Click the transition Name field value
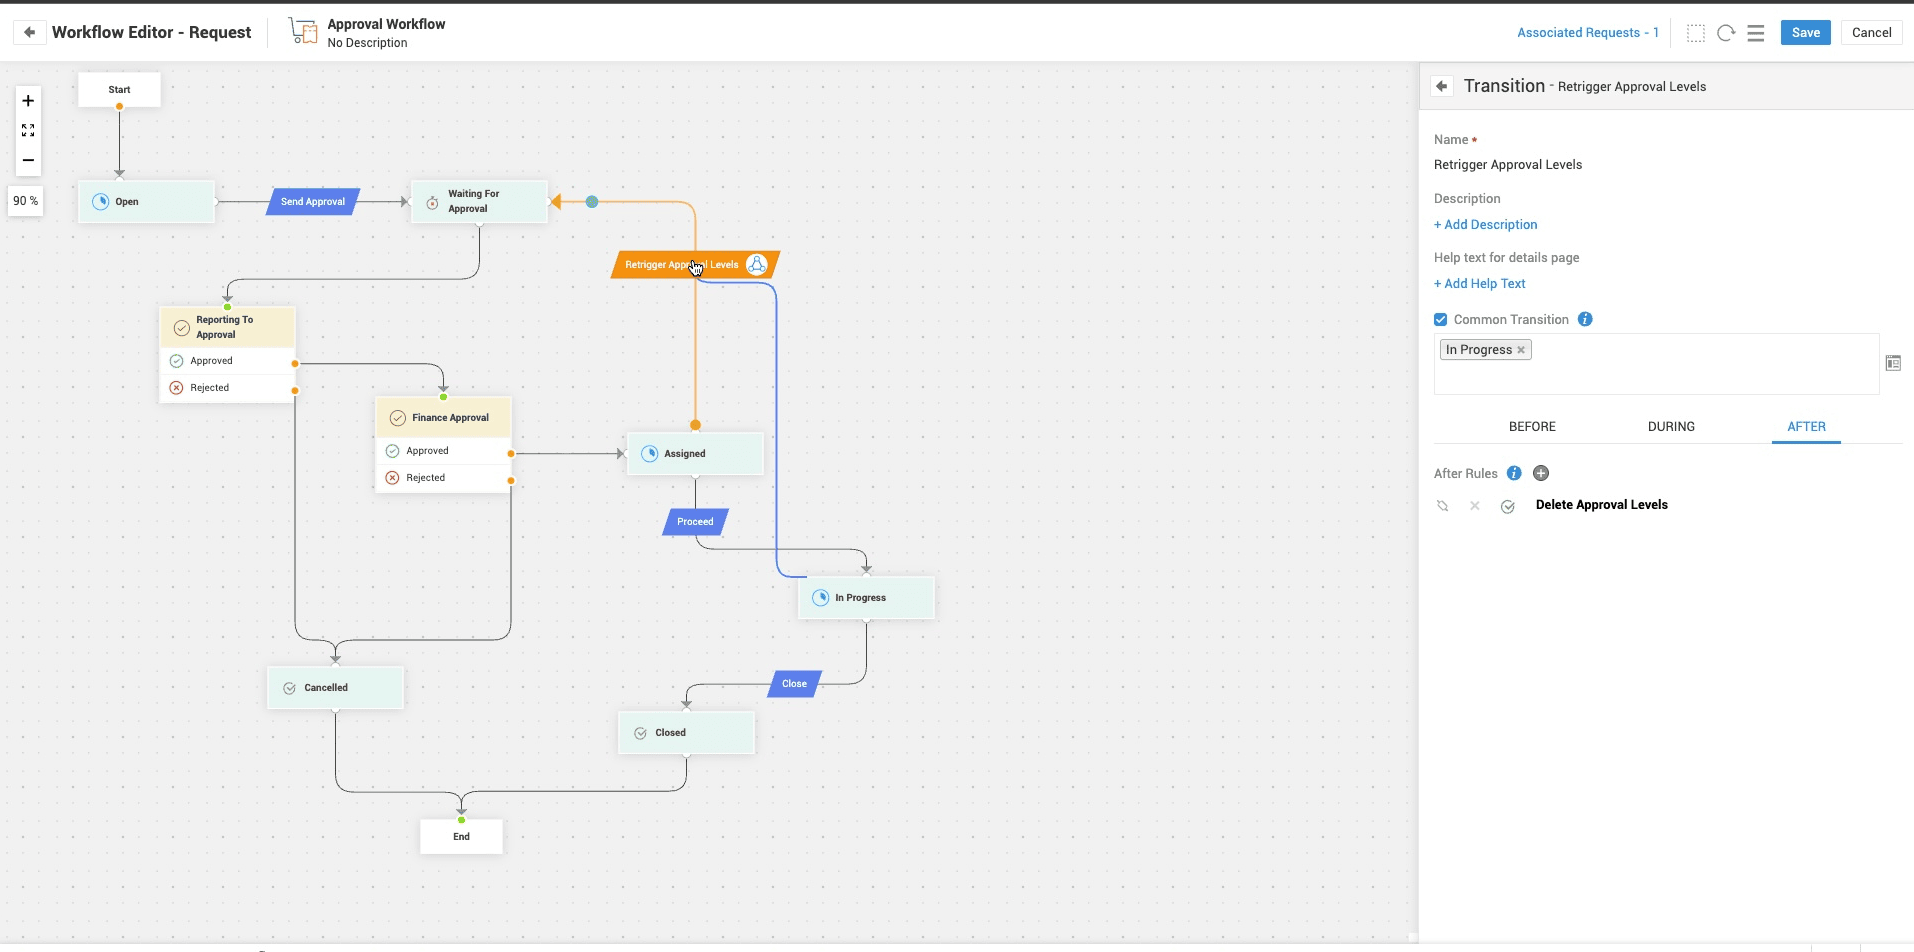 [x=1508, y=165]
